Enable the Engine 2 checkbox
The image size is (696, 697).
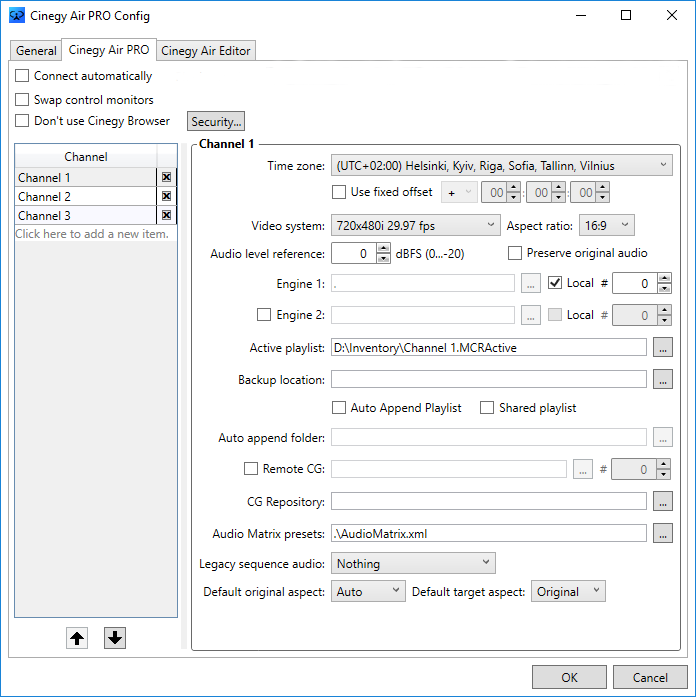[x=264, y=315]
